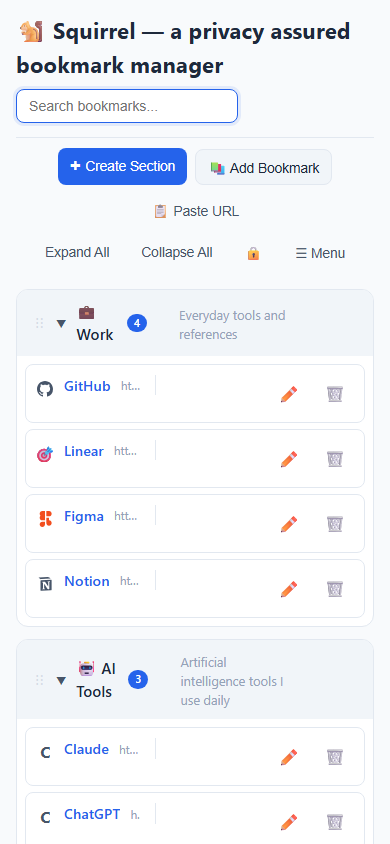Toggle the padlock lock icon
Screen dimensions: 390x844
click(x=253, y=253)
